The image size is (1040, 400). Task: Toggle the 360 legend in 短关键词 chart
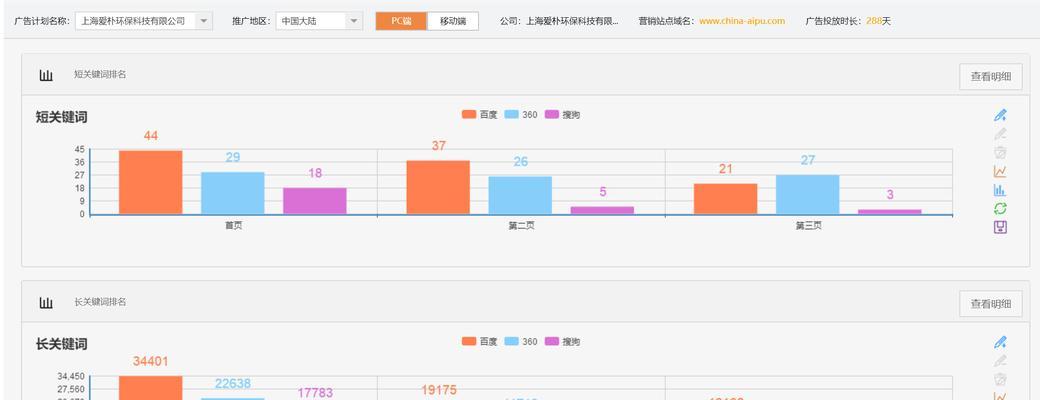(x=521, y=115)
